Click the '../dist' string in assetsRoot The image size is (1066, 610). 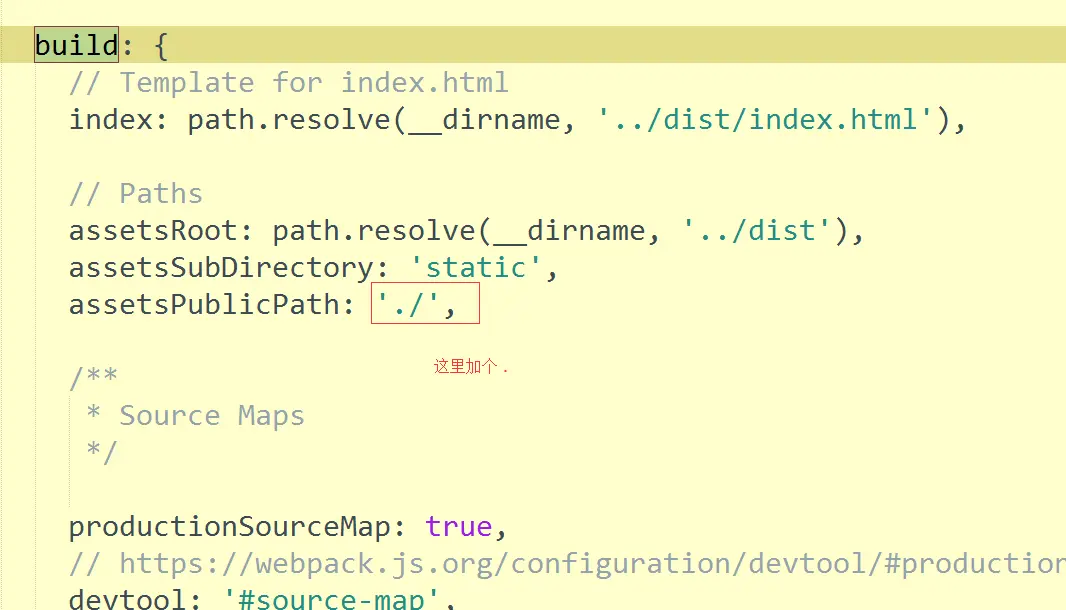click(x=757, y=231)
